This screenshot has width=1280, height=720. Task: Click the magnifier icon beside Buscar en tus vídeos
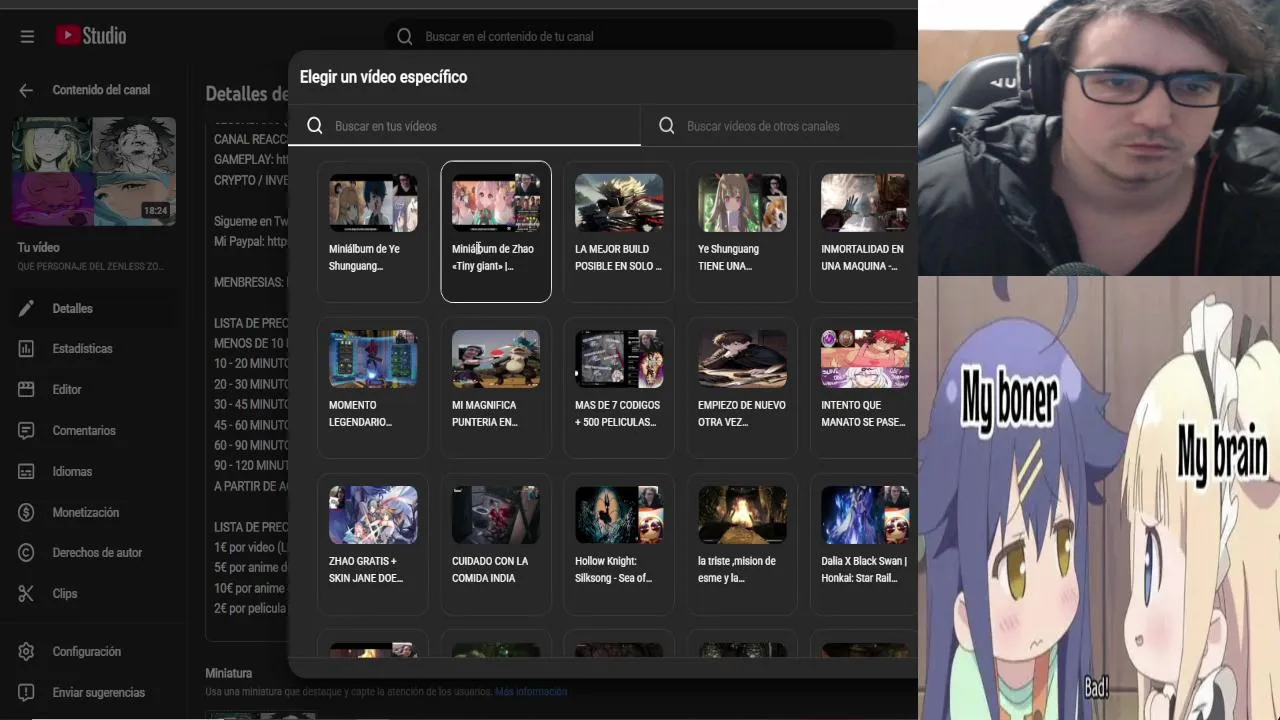pyautogui.click(x=315, y=126)
